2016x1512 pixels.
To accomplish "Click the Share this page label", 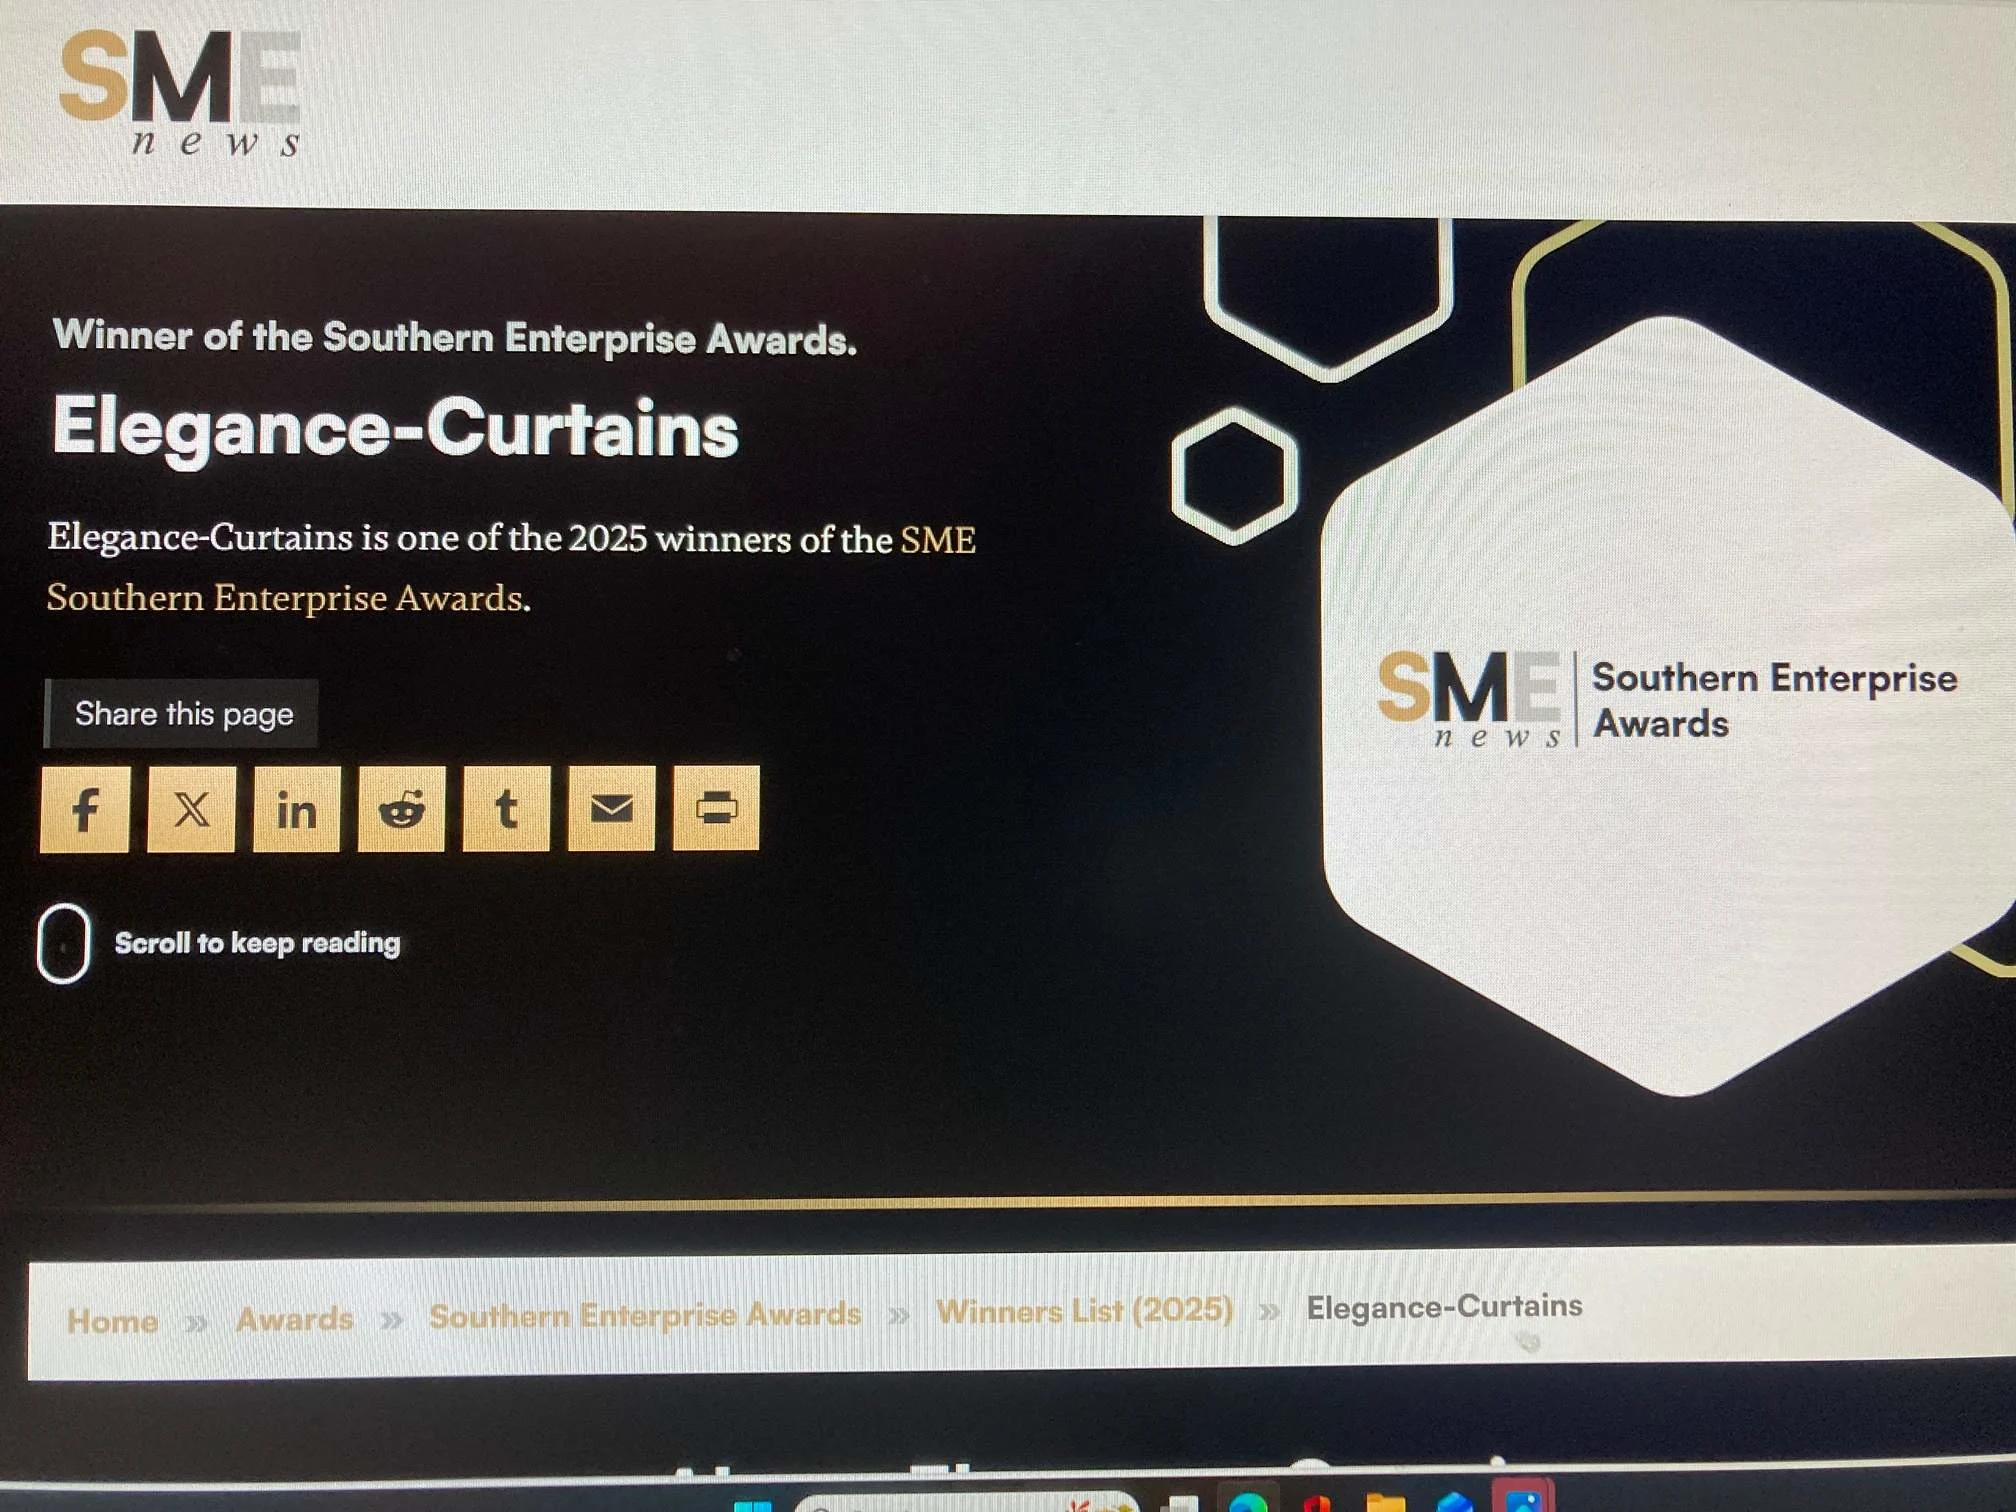I will click(x=183, y=714).
